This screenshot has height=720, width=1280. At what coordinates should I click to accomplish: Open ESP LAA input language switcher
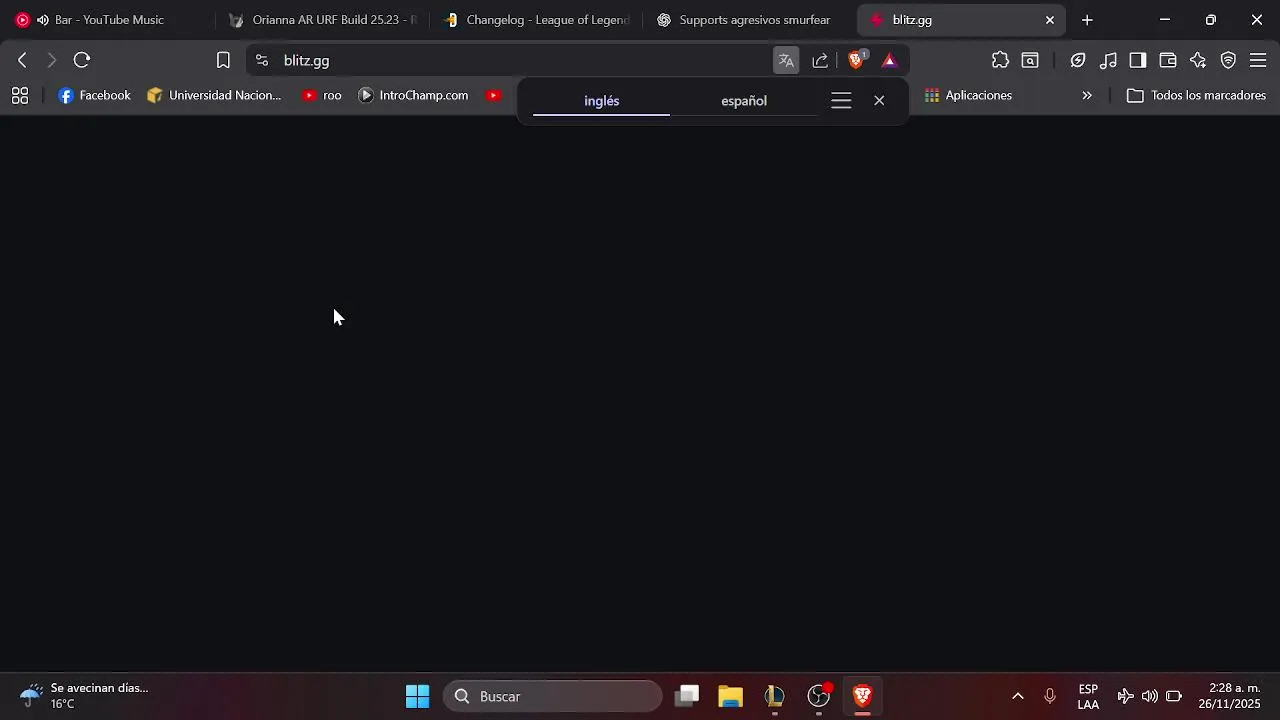pyautogui.click(x=1088, y=697)
